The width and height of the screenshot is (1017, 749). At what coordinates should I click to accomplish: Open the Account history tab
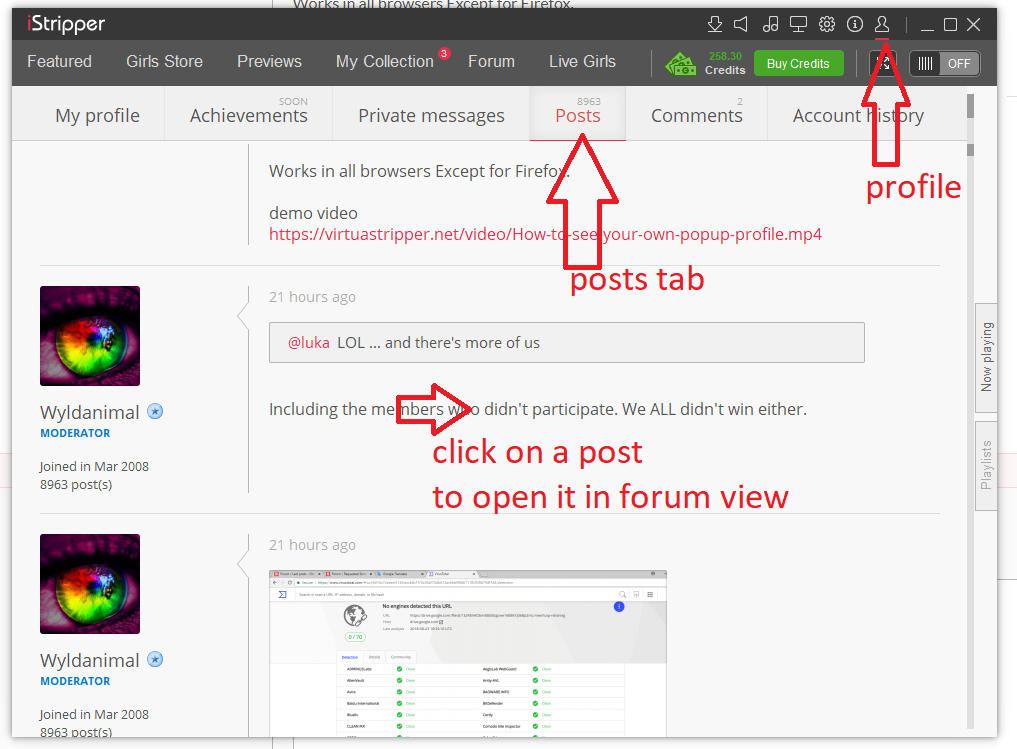(858, 115)
